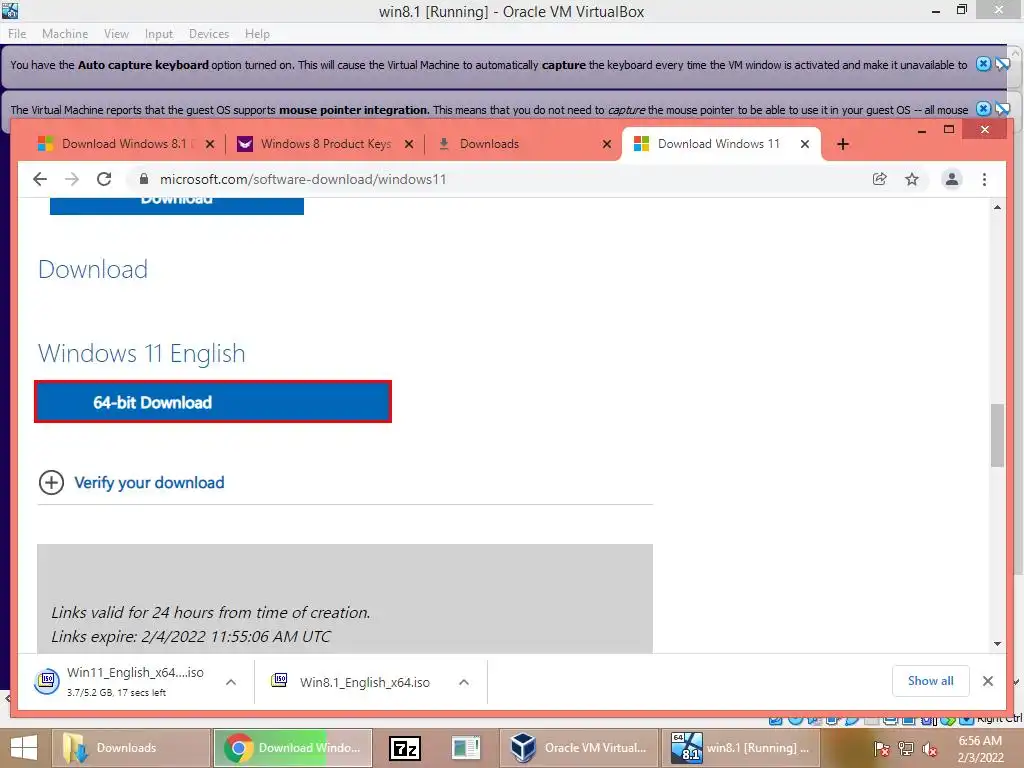Reload the Windows 11 download page
This screenshot has width=1024, height=768.
(x=104, y=179)
